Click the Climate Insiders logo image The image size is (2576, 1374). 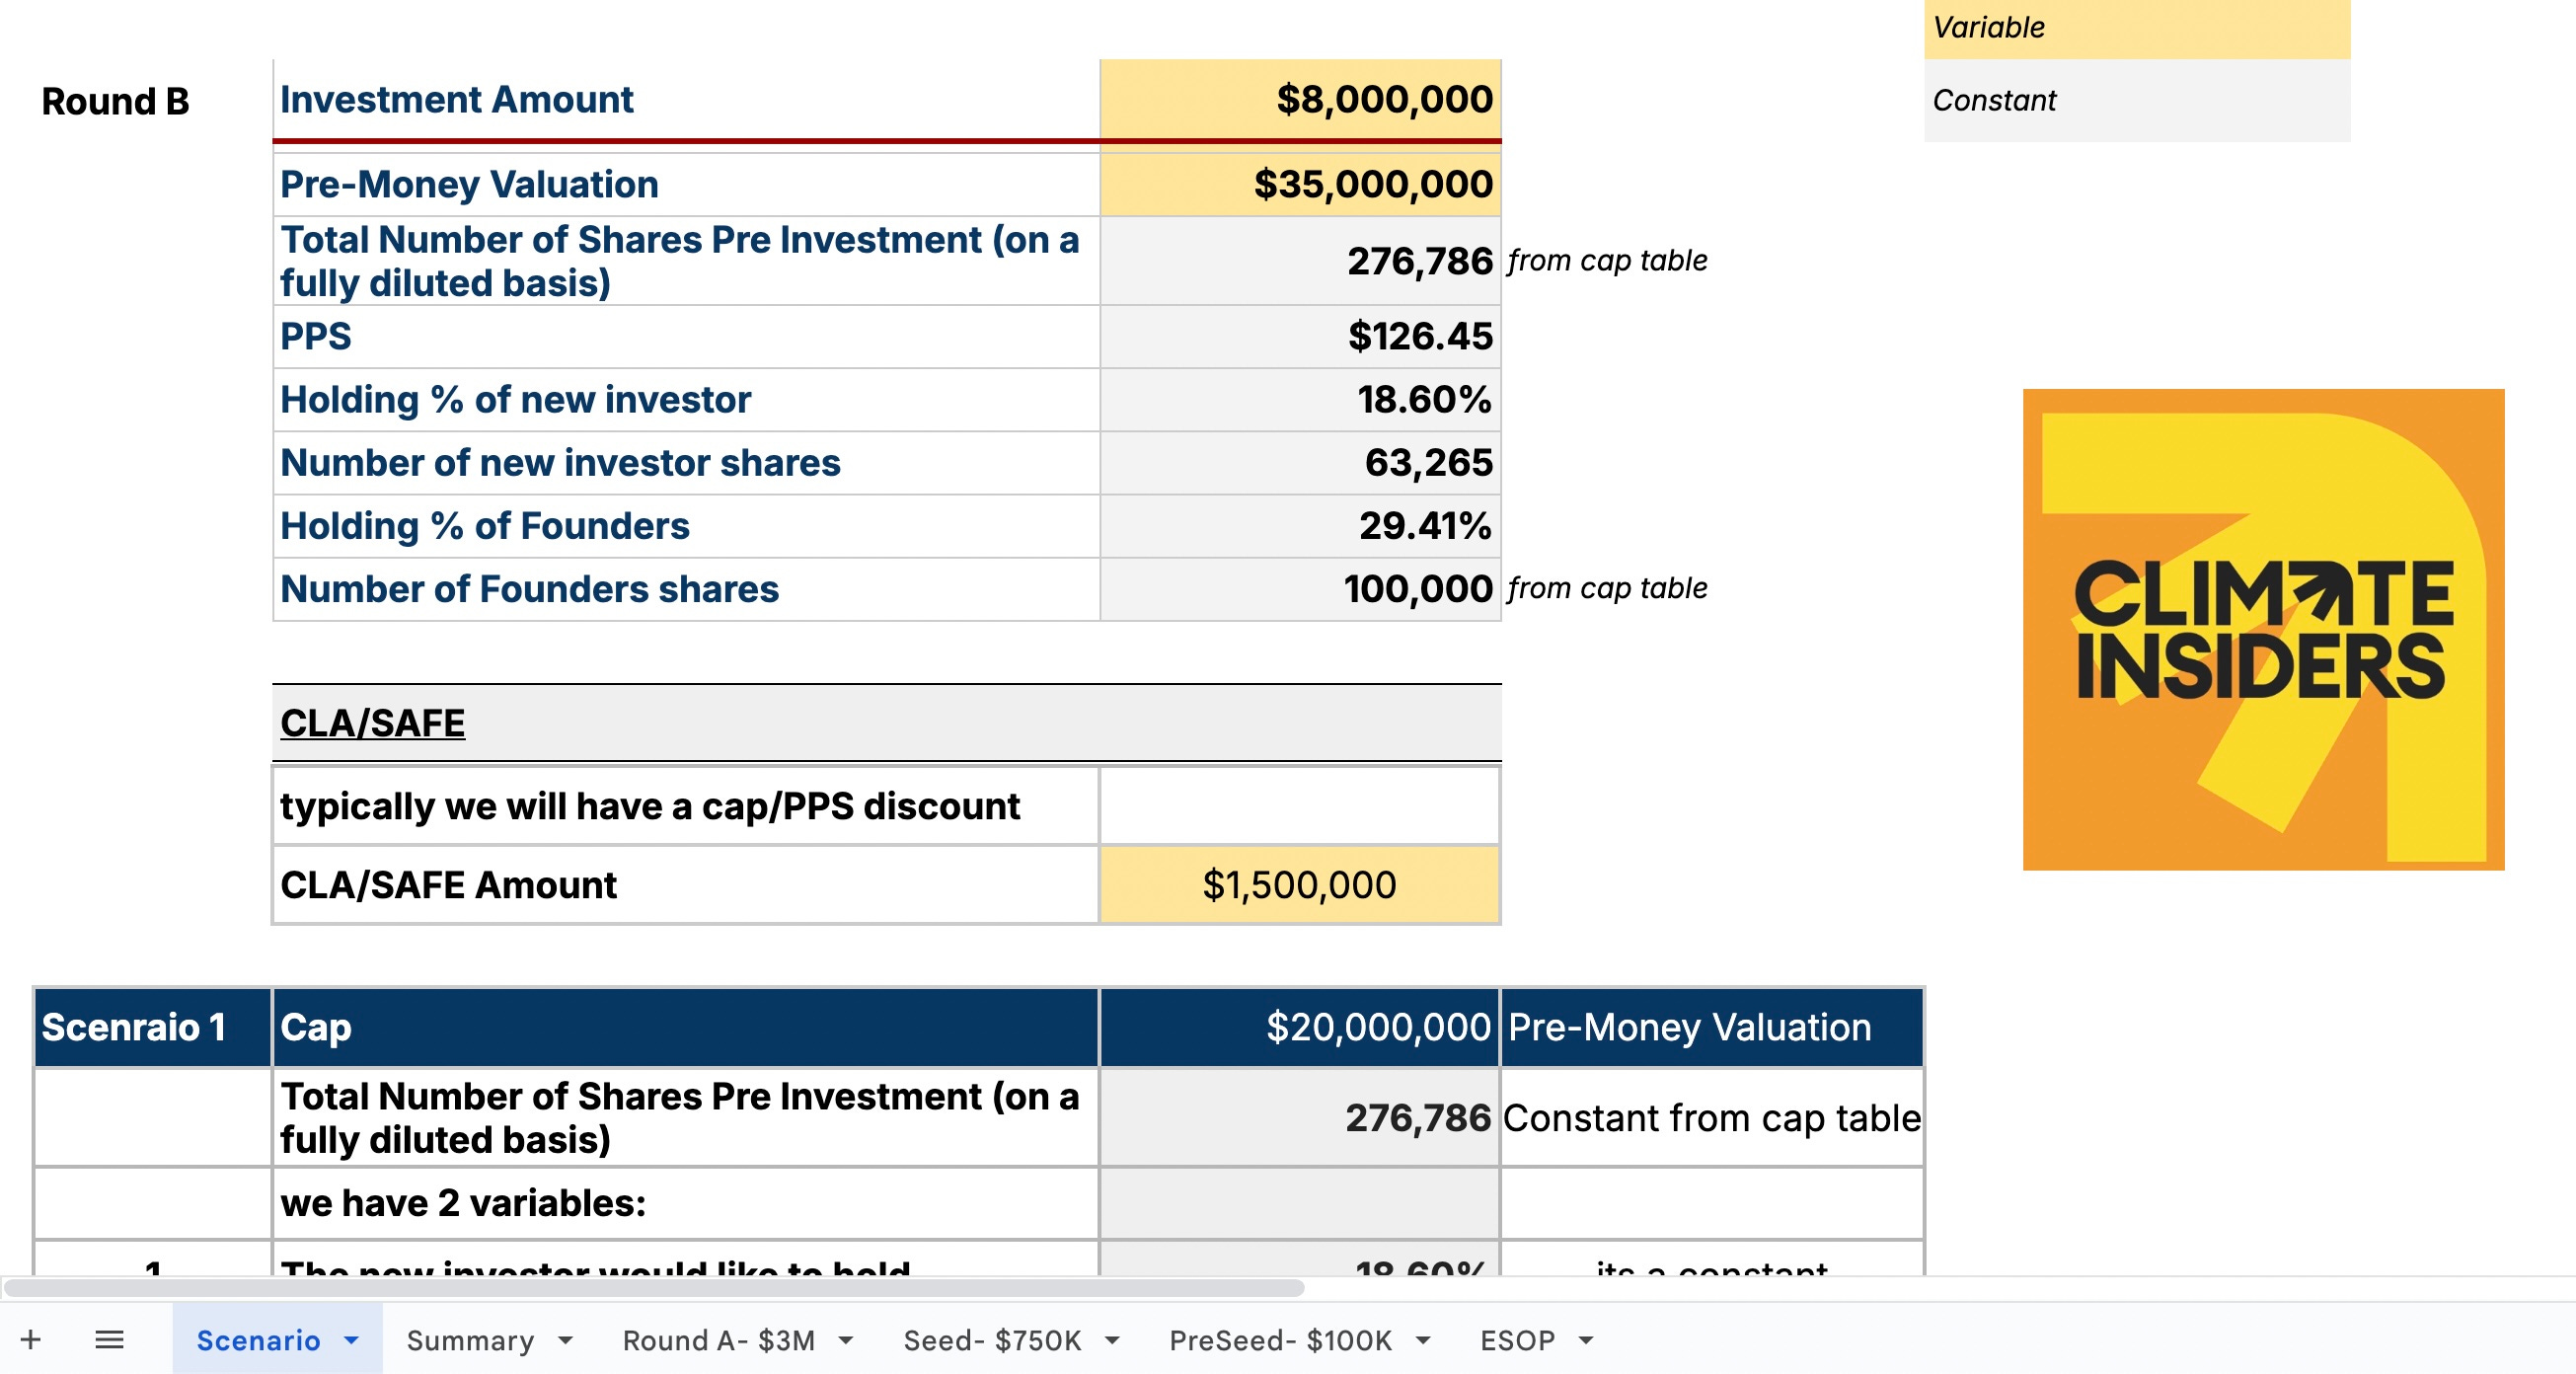tap(2262, 629)
